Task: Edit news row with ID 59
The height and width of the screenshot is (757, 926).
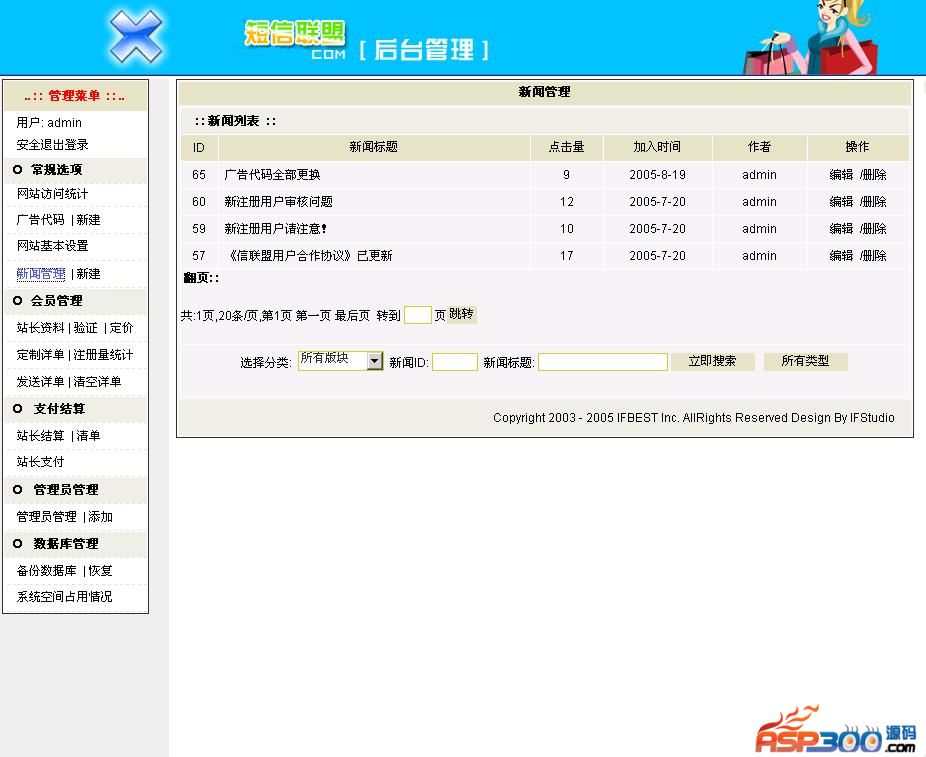Action: click(x=841, y=229)
